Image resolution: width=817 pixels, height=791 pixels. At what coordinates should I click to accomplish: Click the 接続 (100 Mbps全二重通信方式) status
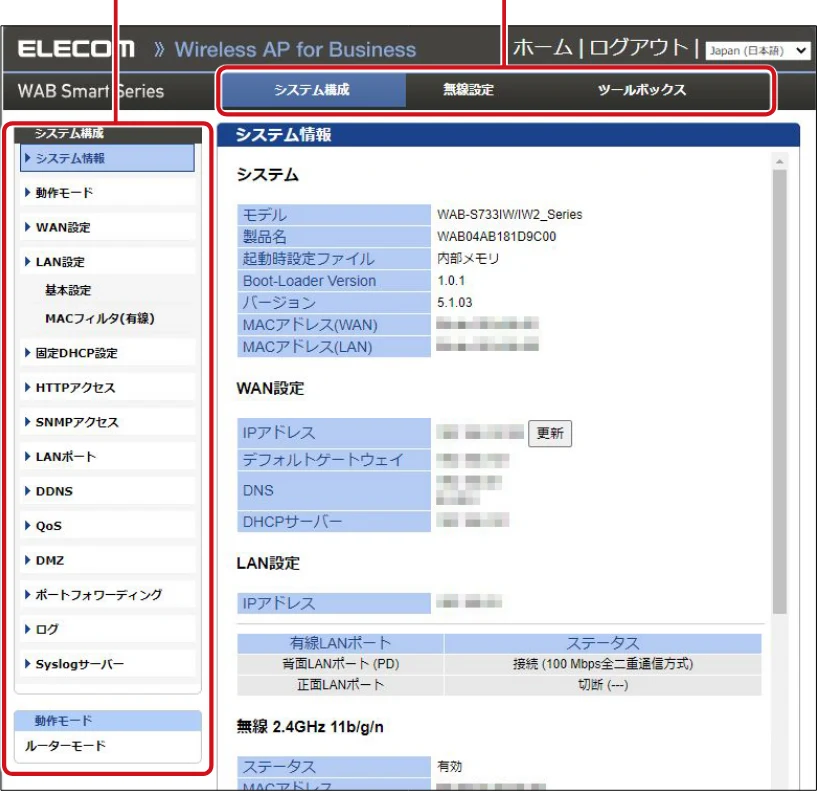click(x=603, y=664)
